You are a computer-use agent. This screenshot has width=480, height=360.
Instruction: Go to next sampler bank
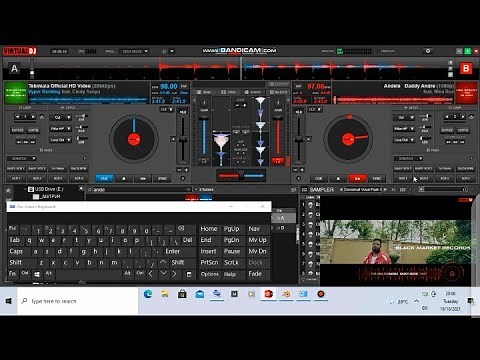tap(386, 189)
